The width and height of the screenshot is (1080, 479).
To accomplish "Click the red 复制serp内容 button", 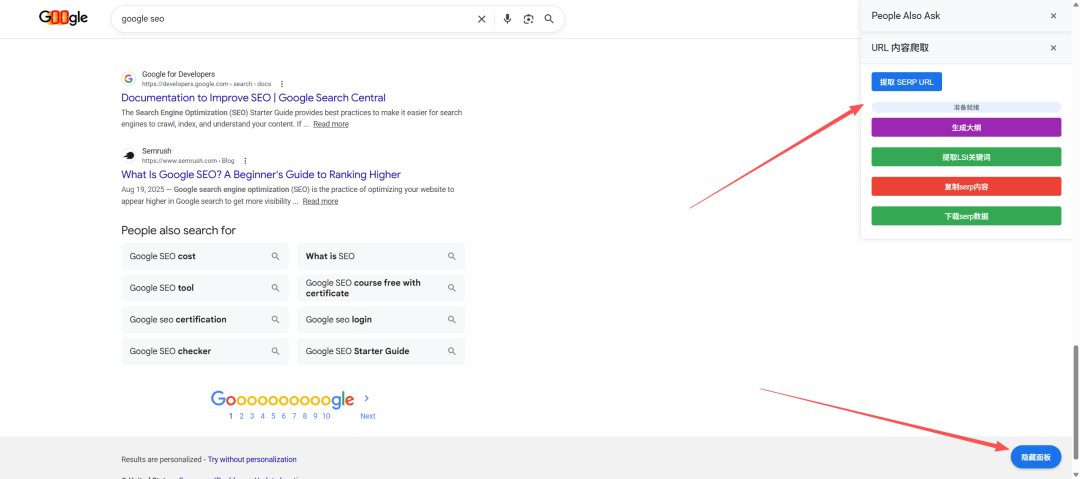I will click(x=966, y=187).
